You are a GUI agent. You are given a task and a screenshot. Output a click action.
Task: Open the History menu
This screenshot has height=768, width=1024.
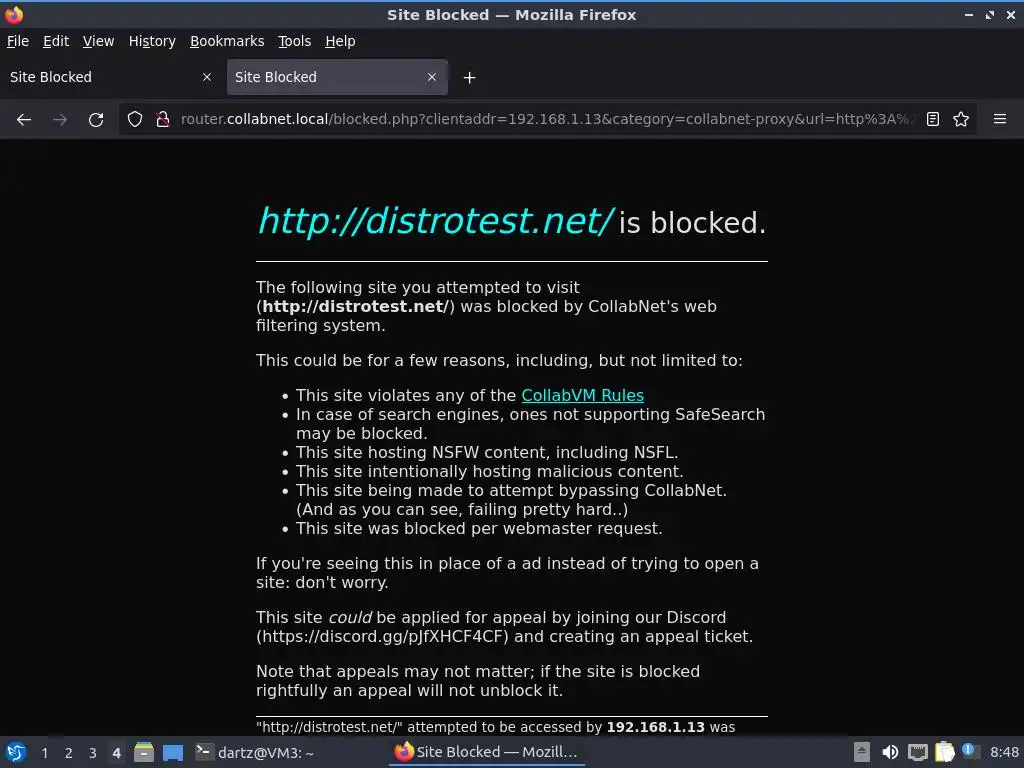(x=152, y=41)
